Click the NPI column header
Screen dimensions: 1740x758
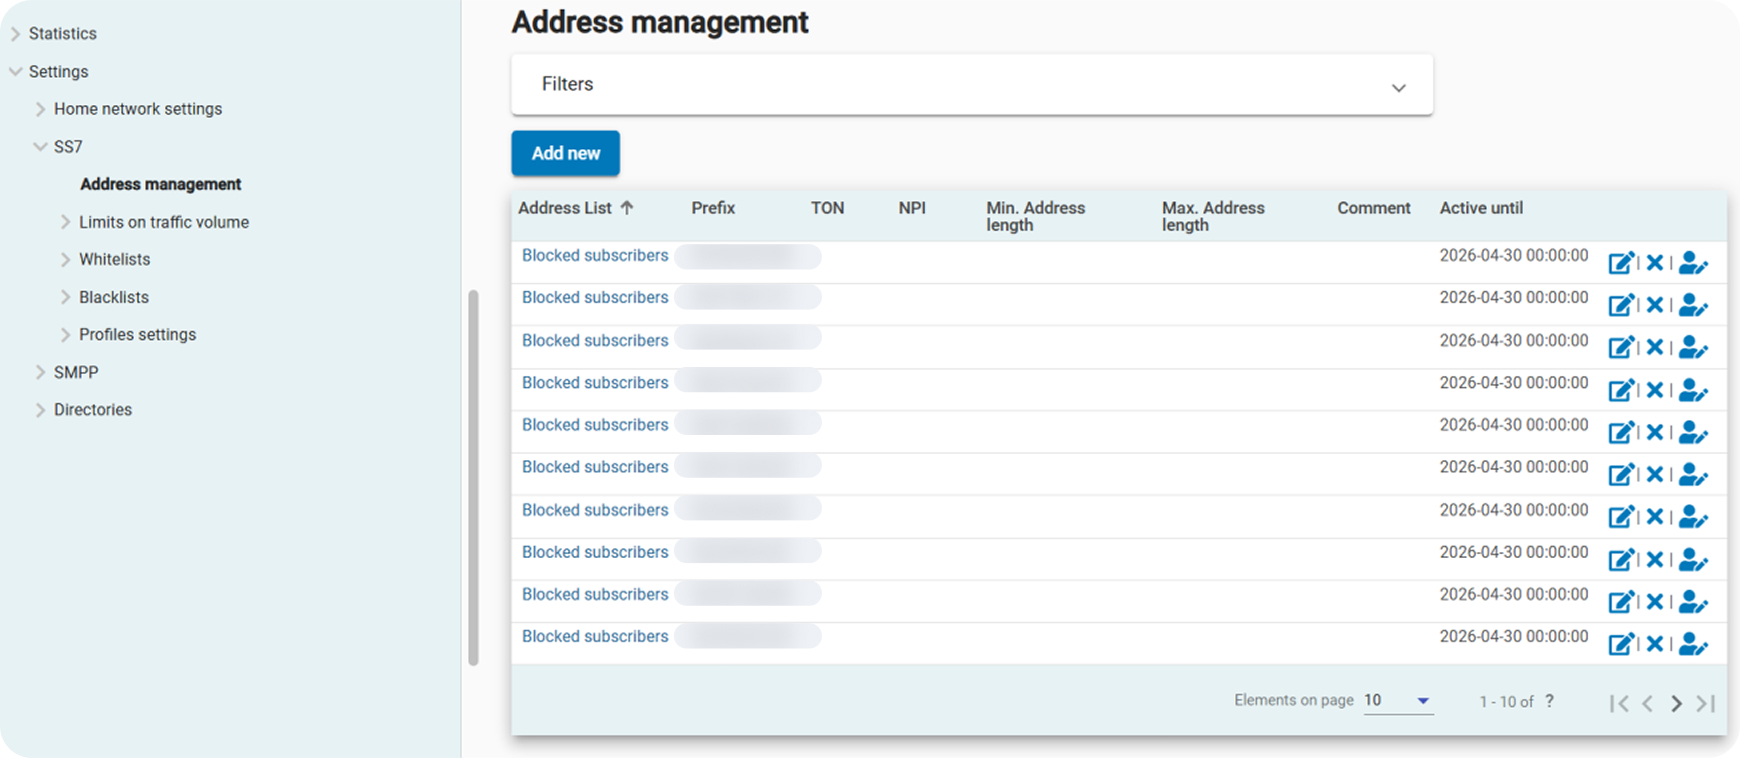click(x=912, y=208)
